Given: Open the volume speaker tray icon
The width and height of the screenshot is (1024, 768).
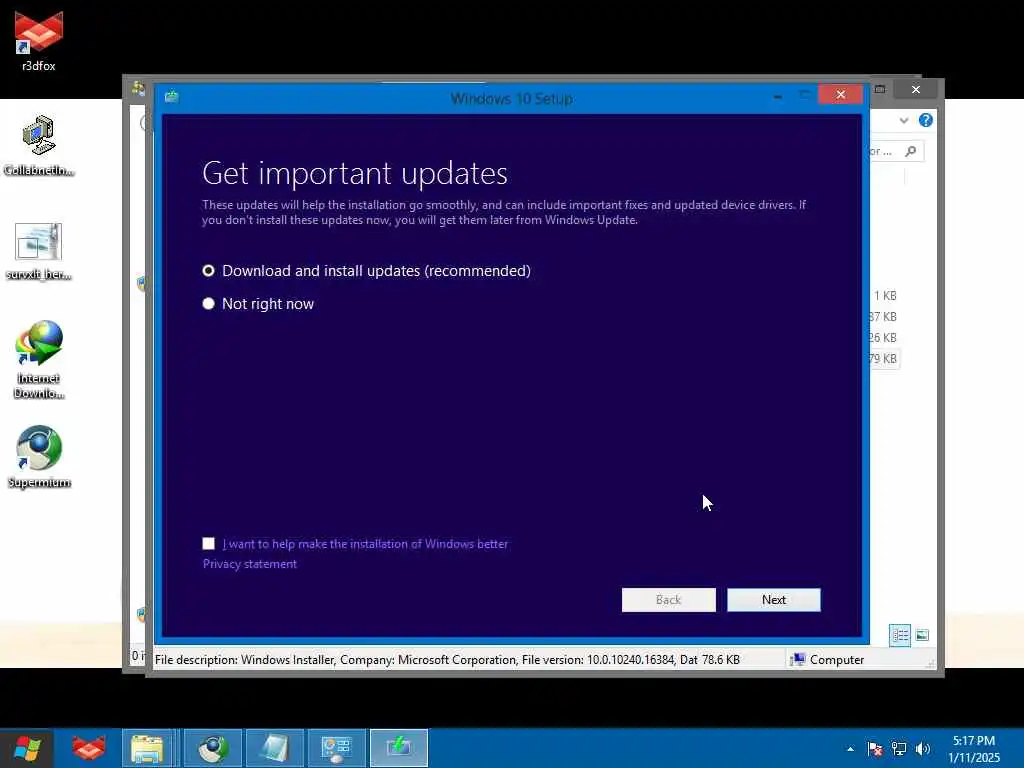Looking at the screenshot, I should [x=923, y=749].
